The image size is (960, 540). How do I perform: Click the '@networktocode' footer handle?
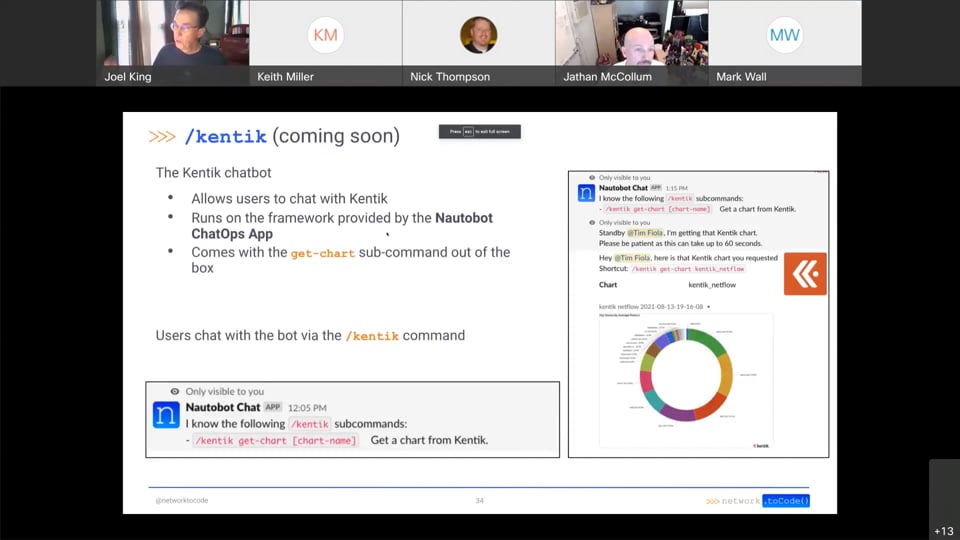pos(182,500)
